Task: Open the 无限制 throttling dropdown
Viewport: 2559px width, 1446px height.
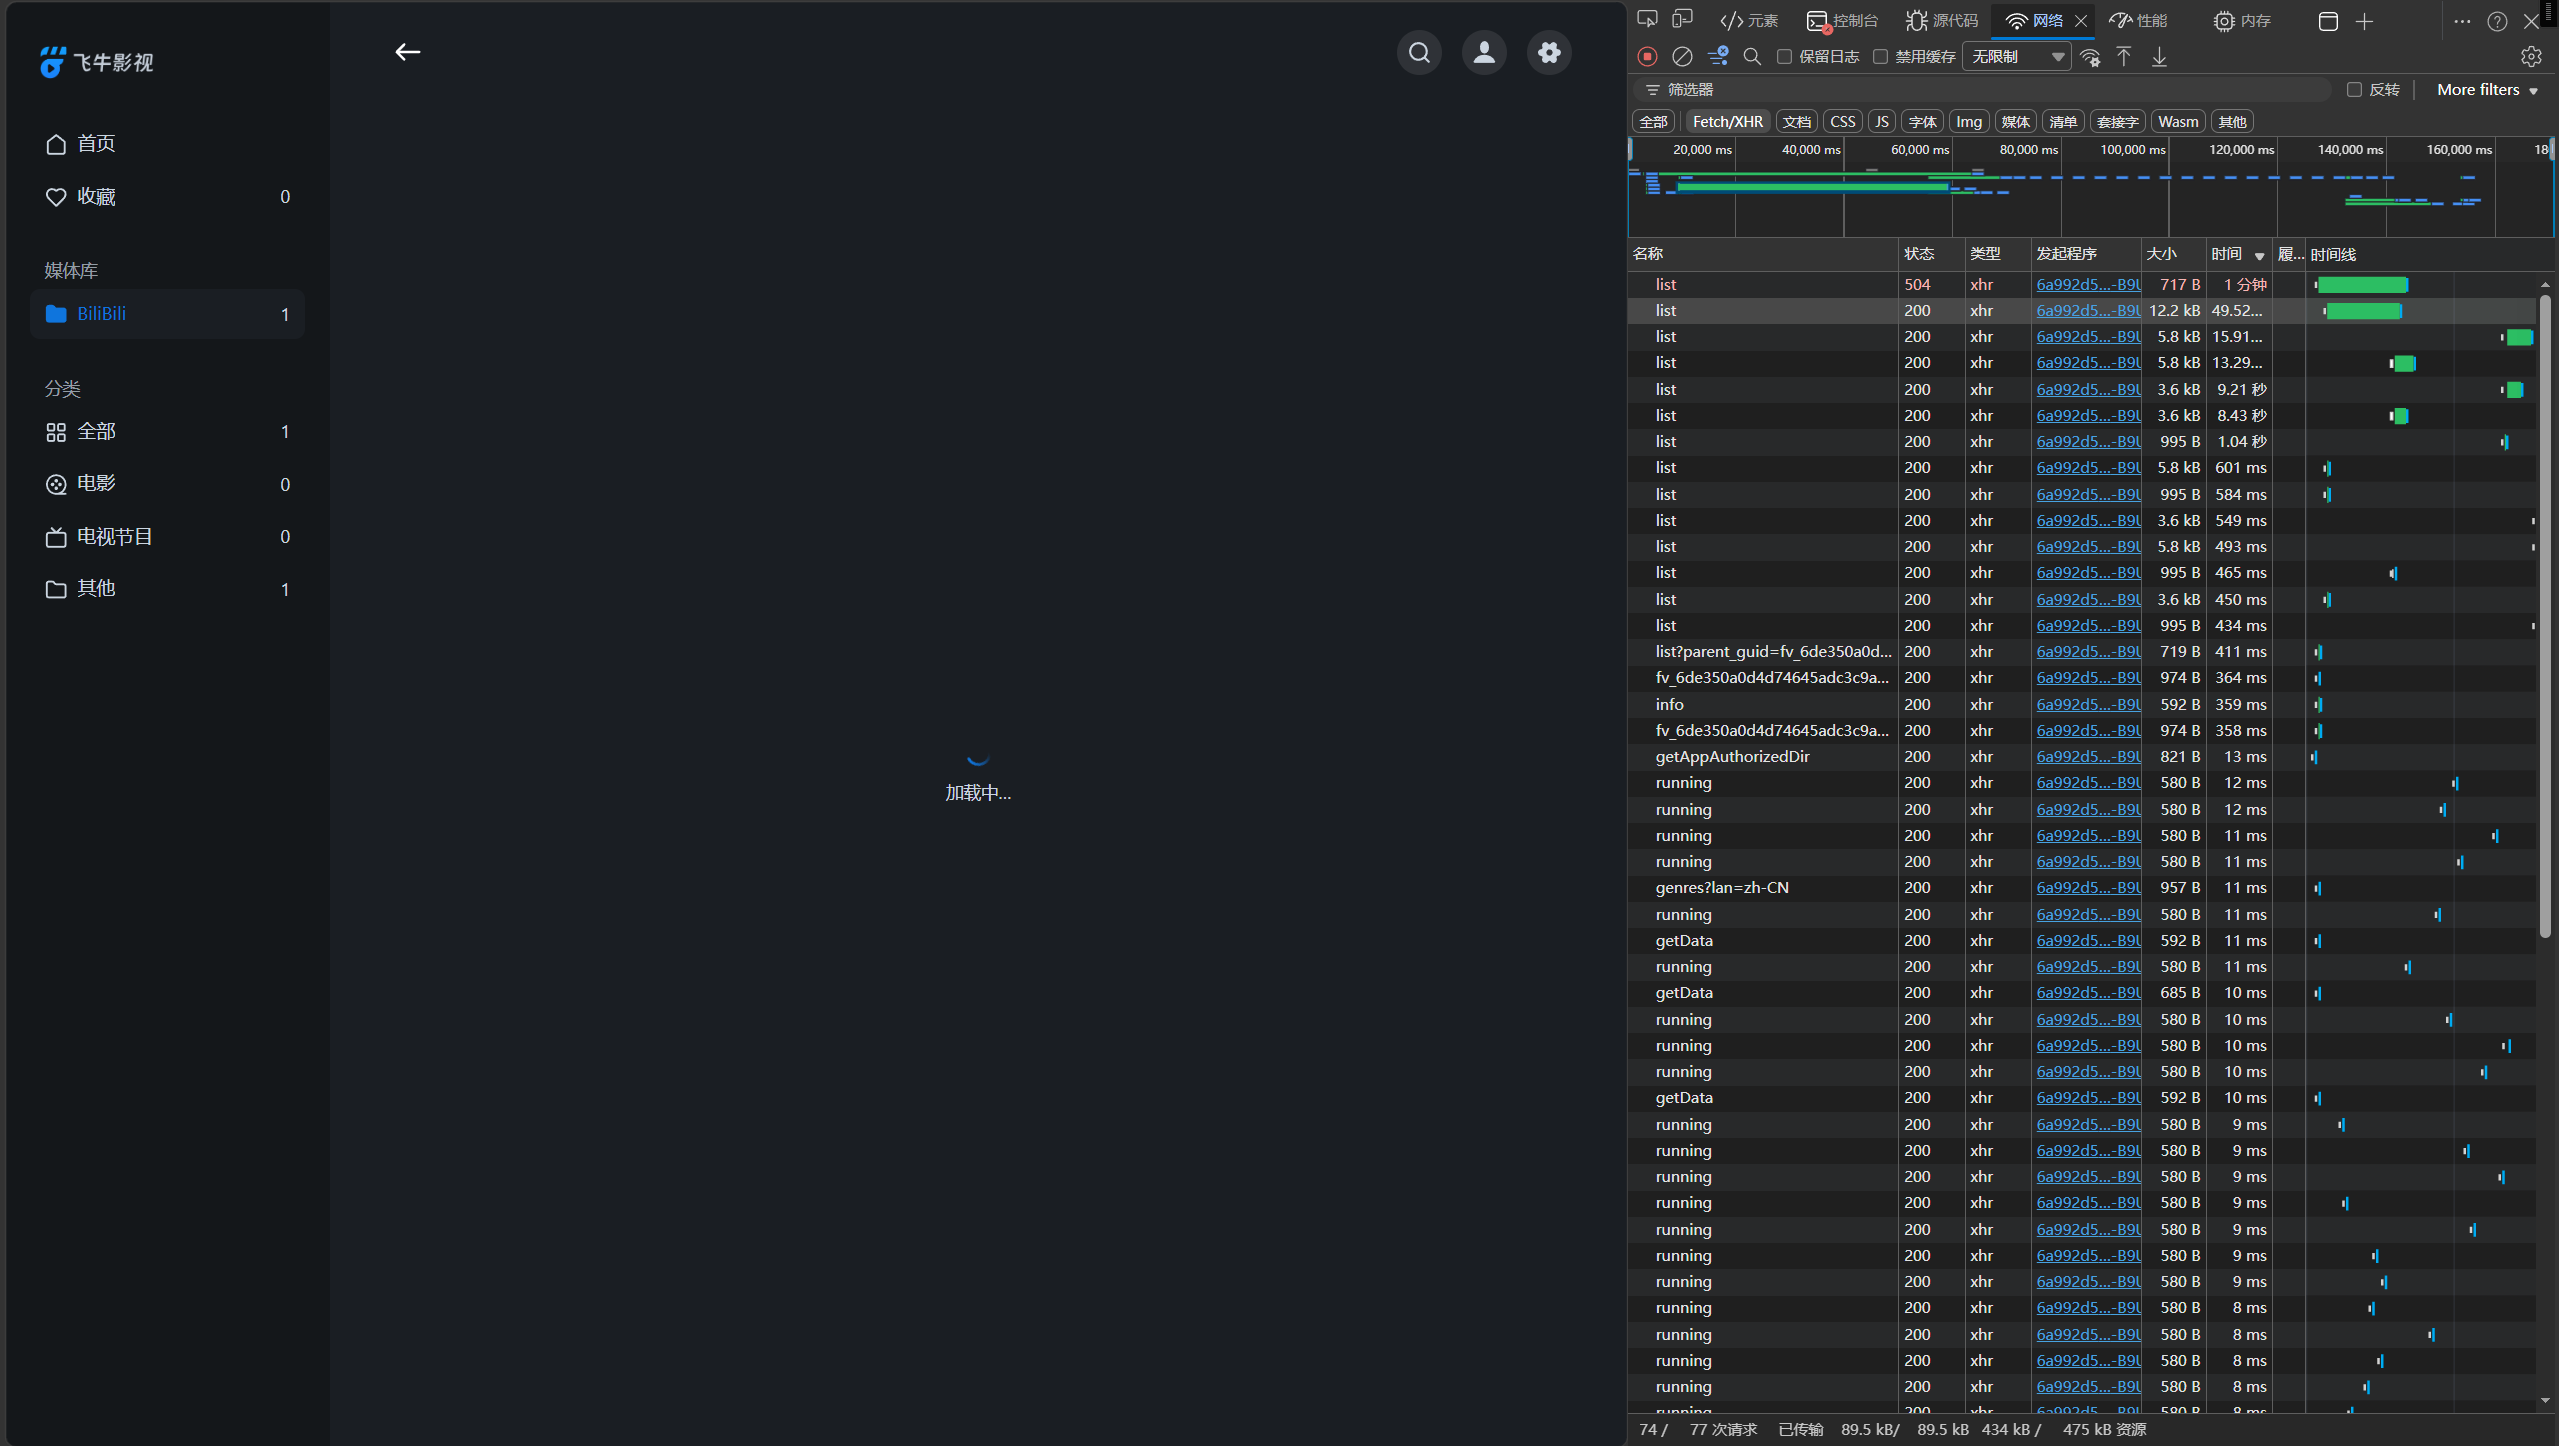Action: (2017, 57)
